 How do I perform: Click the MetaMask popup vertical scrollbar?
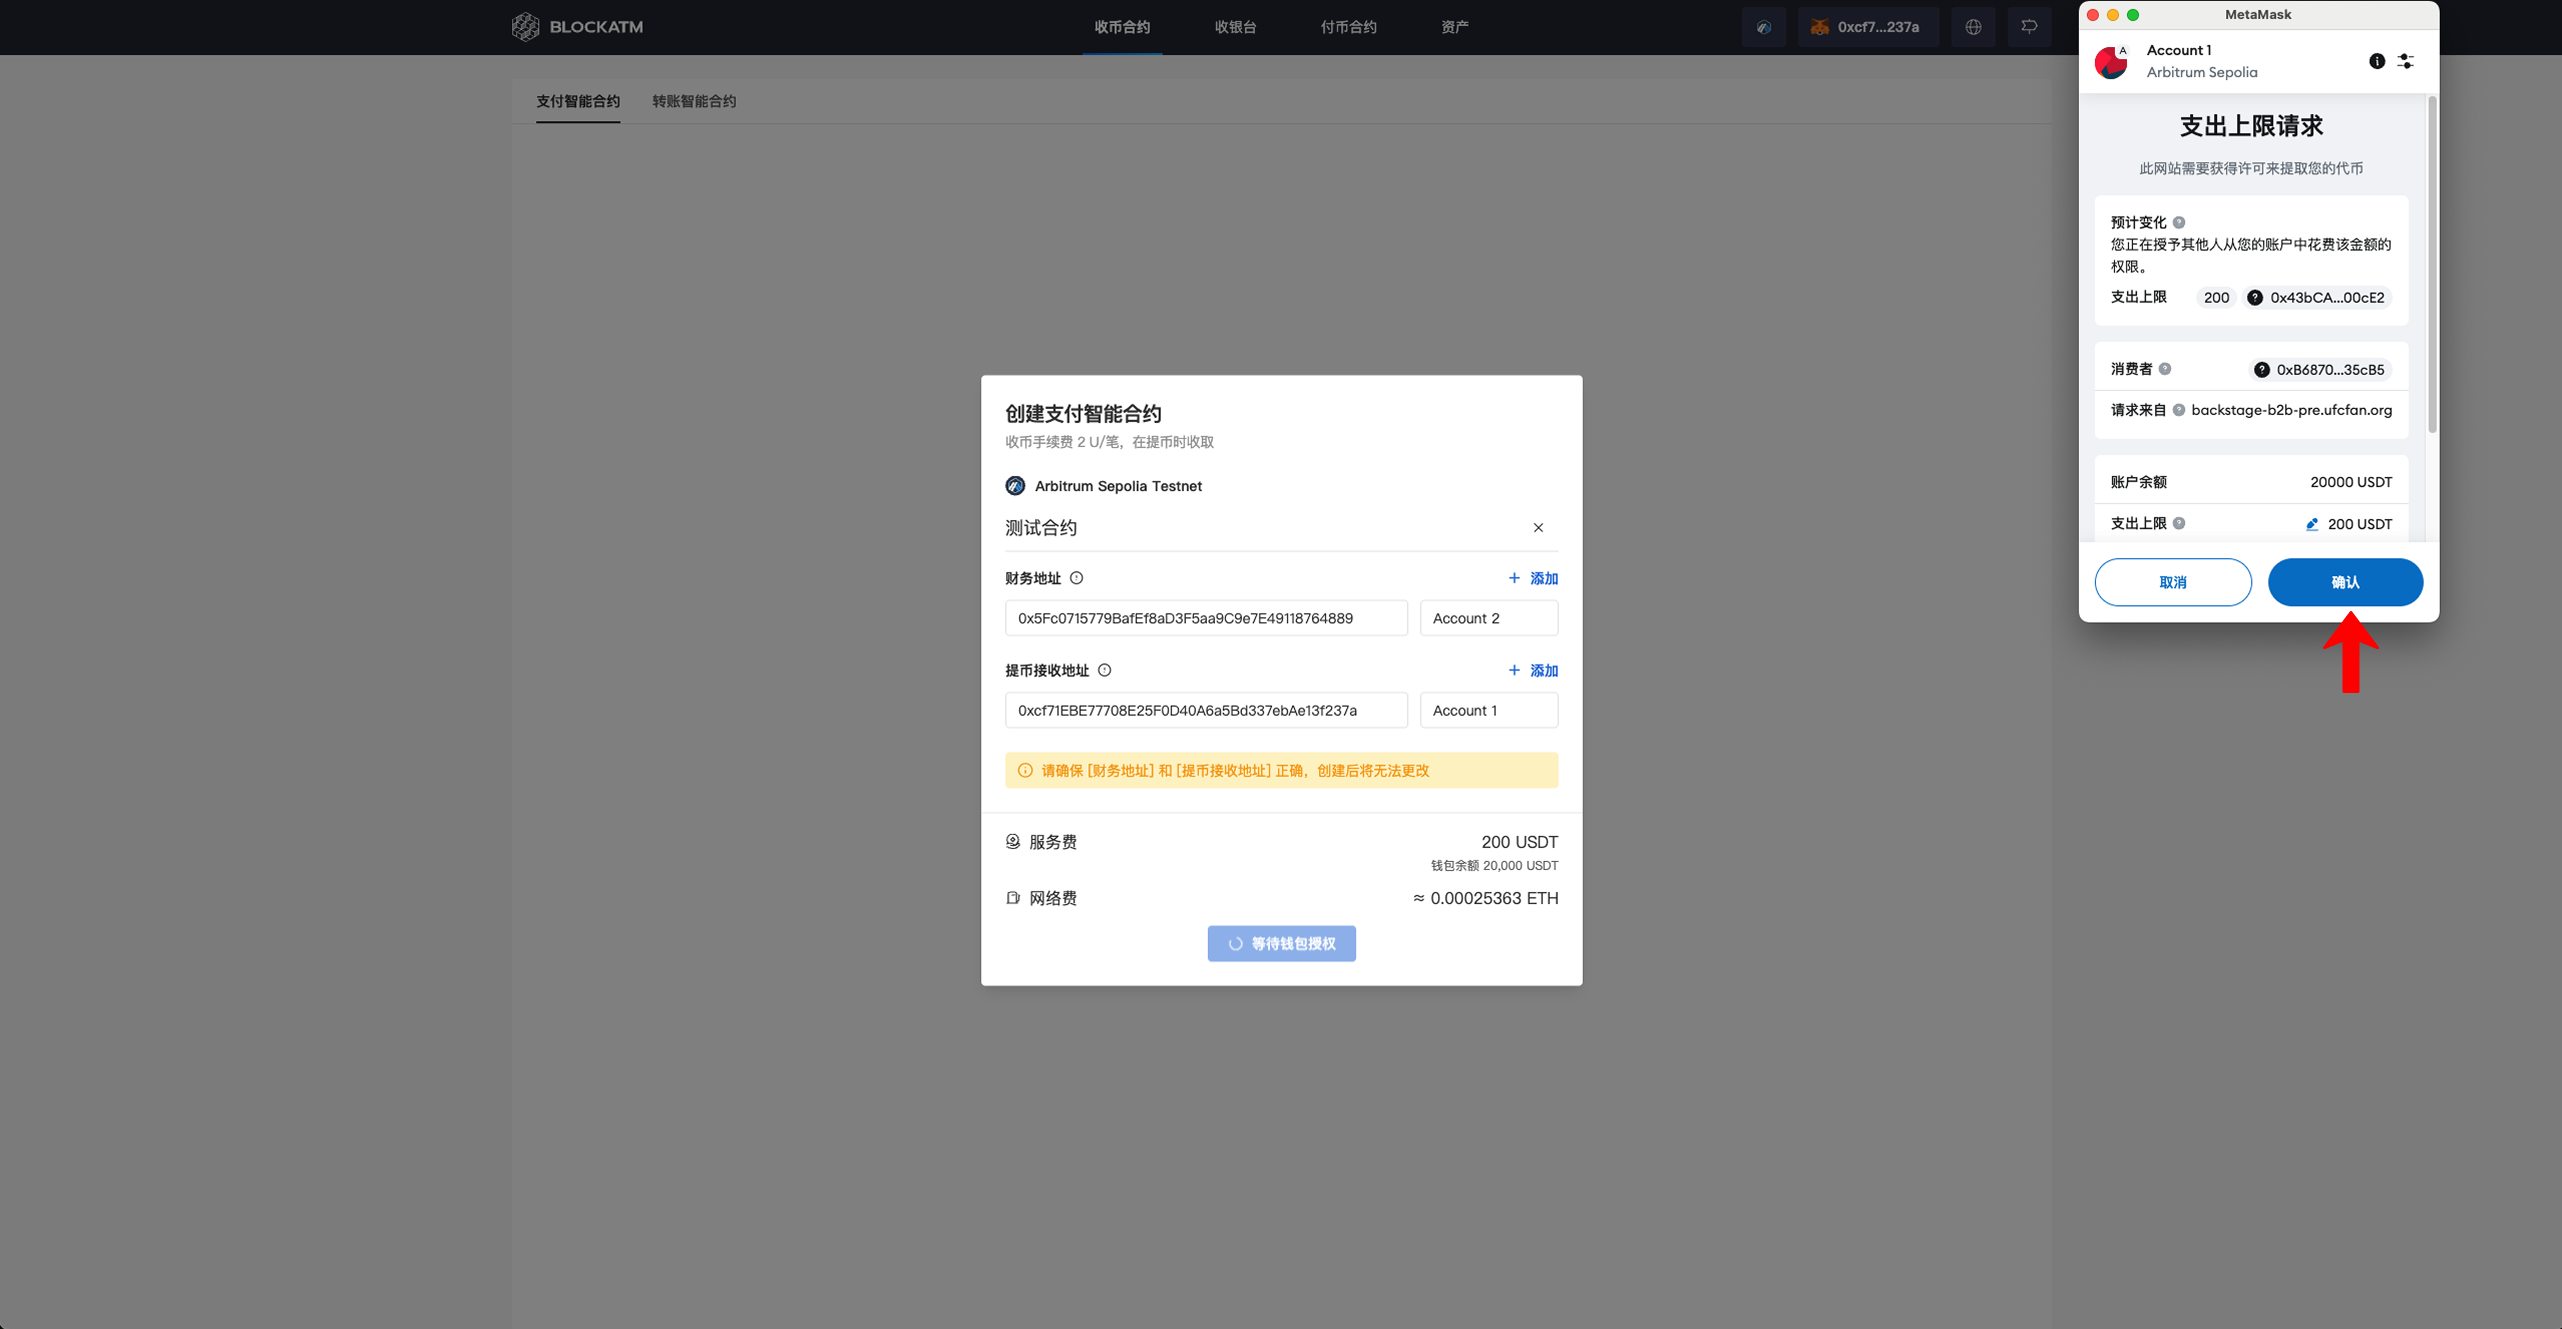(2431, 265)
